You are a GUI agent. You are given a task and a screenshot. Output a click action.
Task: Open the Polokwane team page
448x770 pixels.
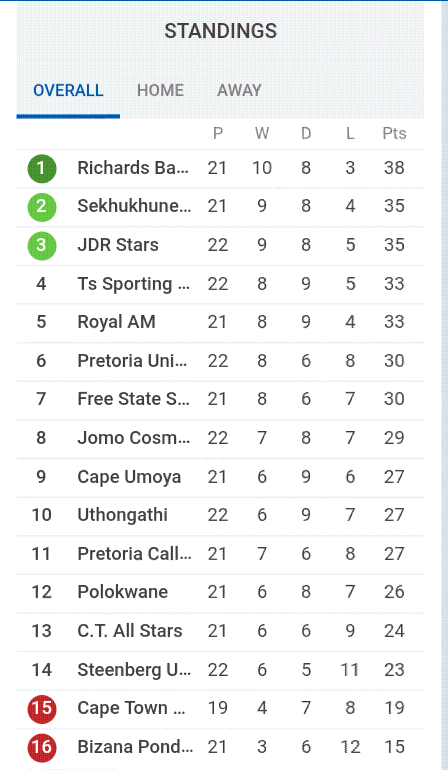[x=122, y=592]
